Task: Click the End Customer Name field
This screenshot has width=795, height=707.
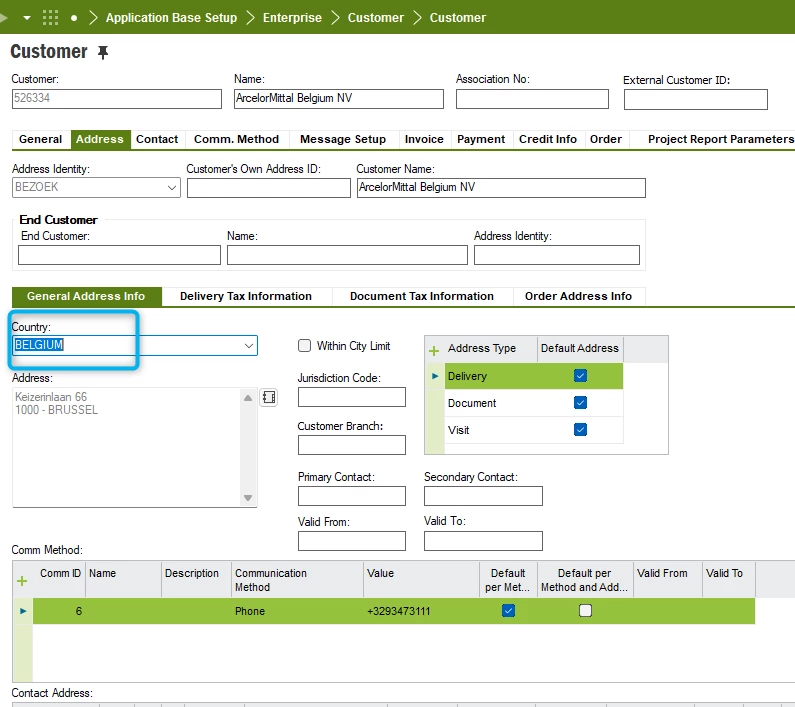Action: (347, 255)
